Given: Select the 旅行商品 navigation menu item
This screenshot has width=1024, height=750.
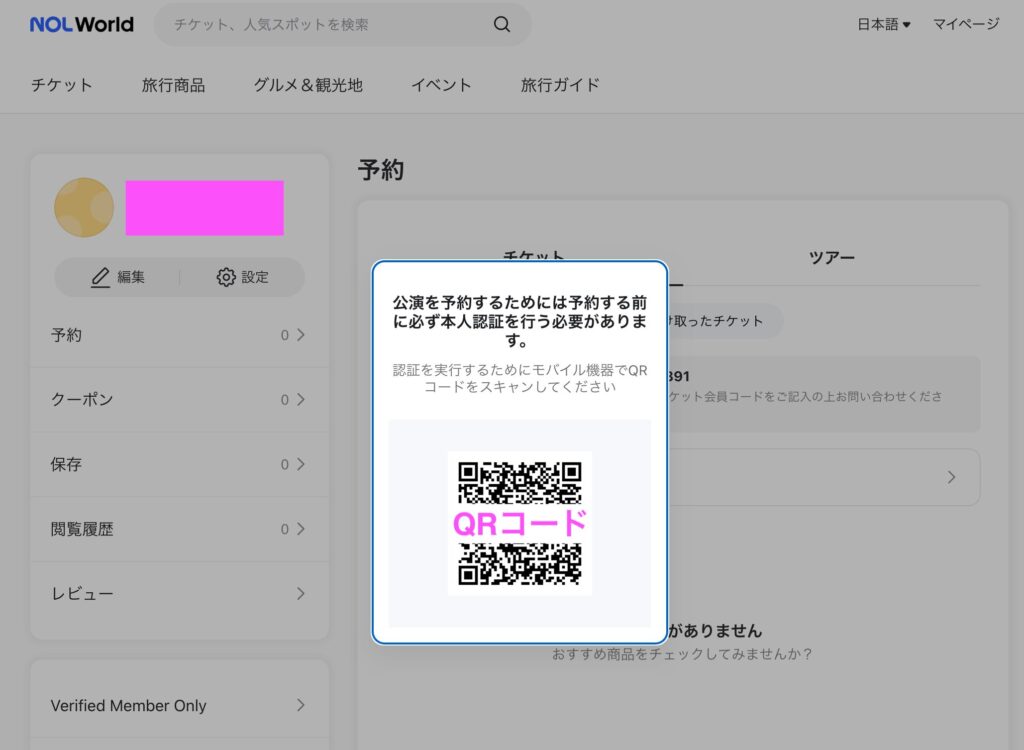Looking at the screenshot, I should [173, 85].
